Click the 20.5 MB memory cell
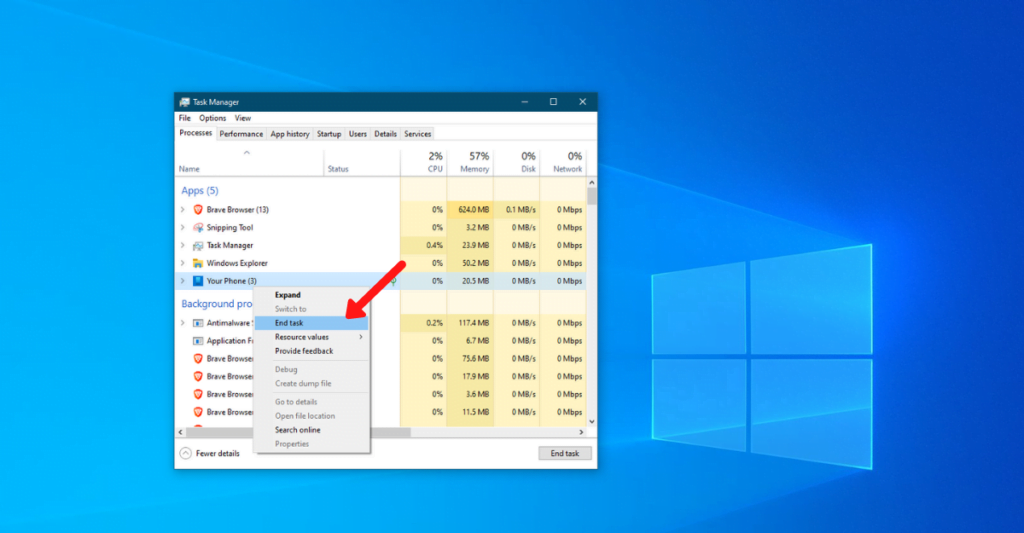The height and width of the screenshot is (533, 1024). [x=470, y=281]
